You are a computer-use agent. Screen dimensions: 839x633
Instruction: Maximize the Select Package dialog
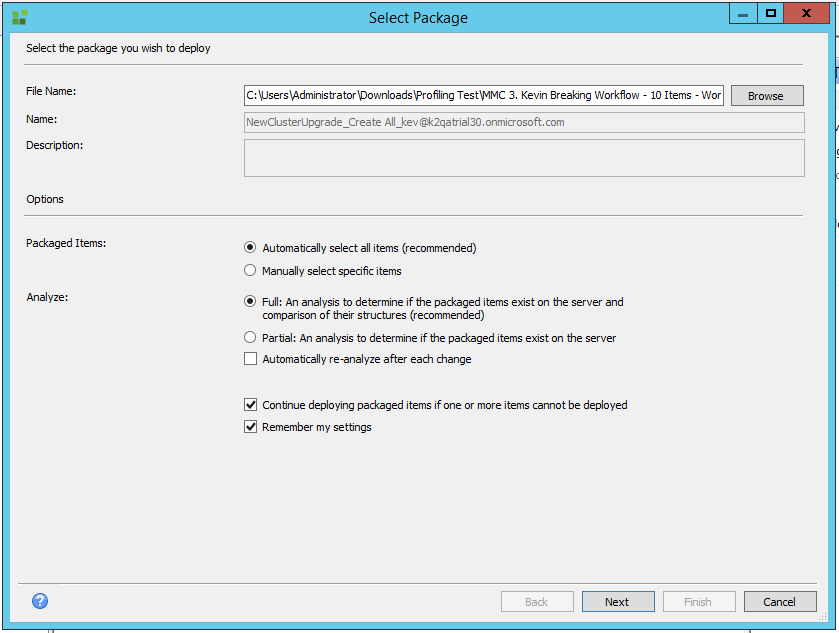pyautogui.click(x=771, y=13)
